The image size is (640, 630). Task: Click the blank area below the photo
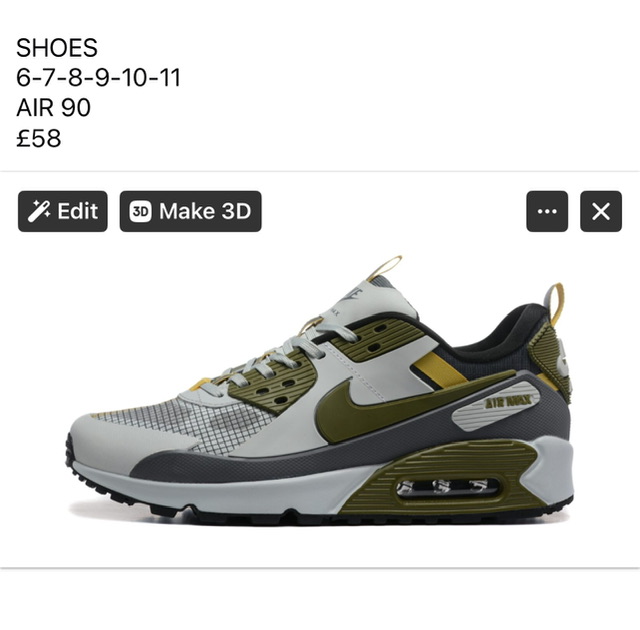pos(320,599)
